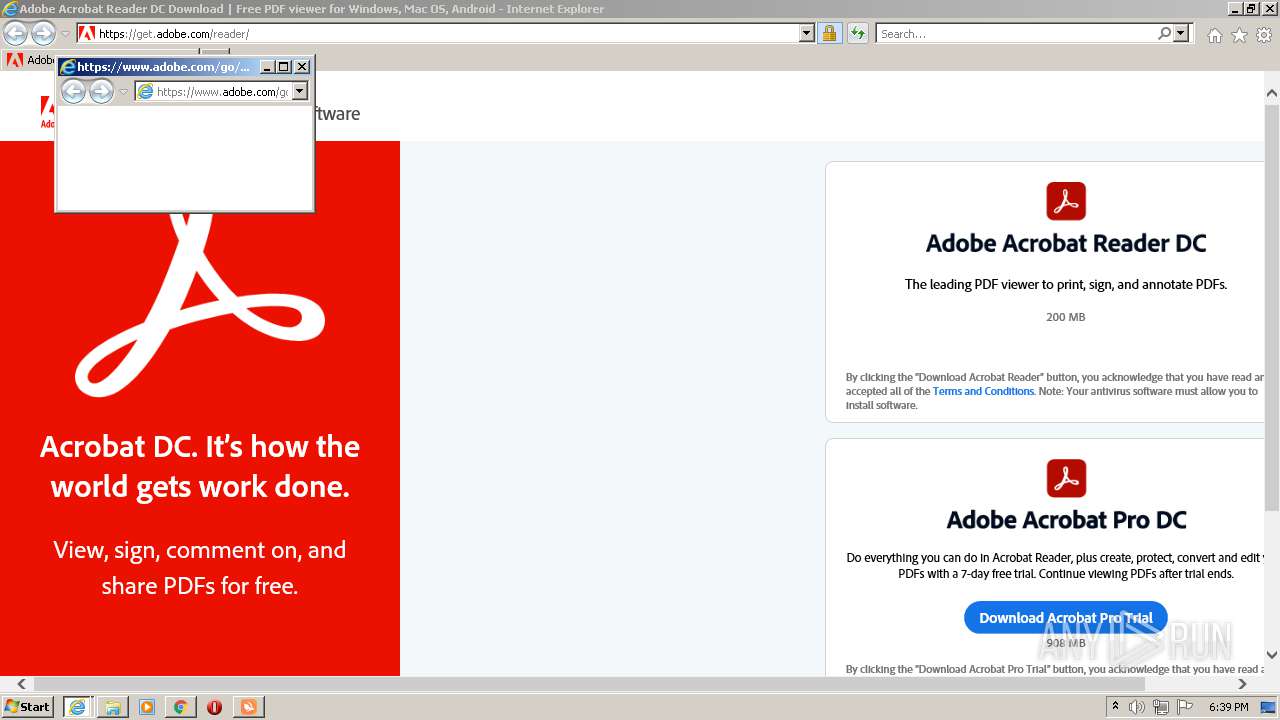Open Google Chrome from the taskbar
This screenshot has height=720, width=1280.
click(x=180, y=707)
